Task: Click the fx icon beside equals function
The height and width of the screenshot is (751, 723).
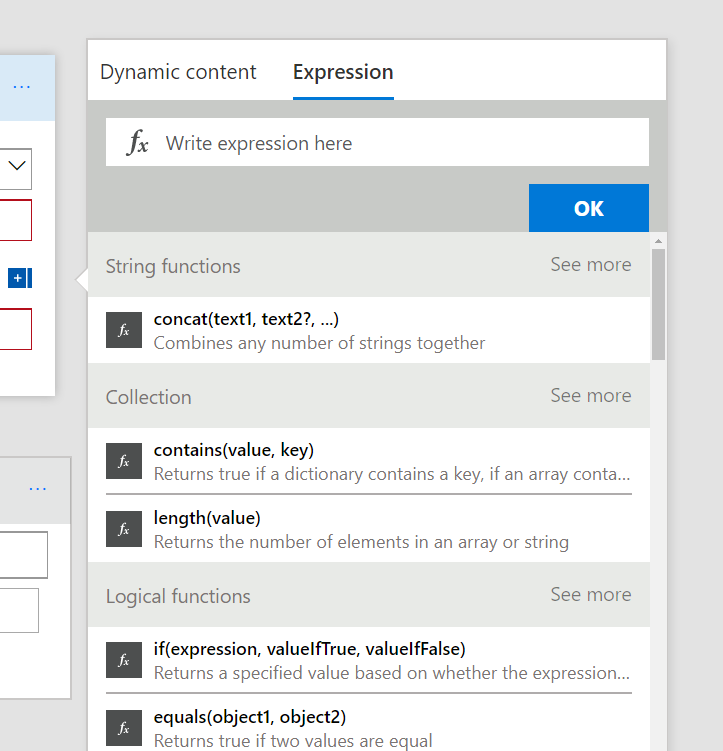Action: click(x=123, y=727)
